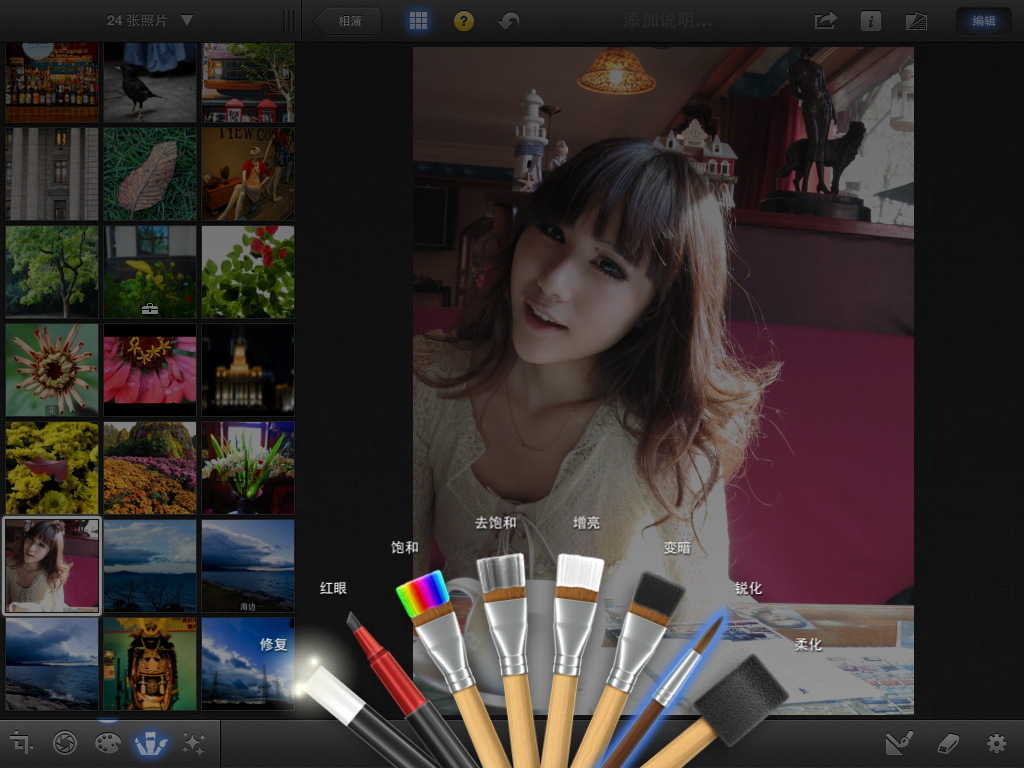Select the red zinnia flower thumbnail
This screenshot has width=1024, height=768.
(x=150, y=368)
